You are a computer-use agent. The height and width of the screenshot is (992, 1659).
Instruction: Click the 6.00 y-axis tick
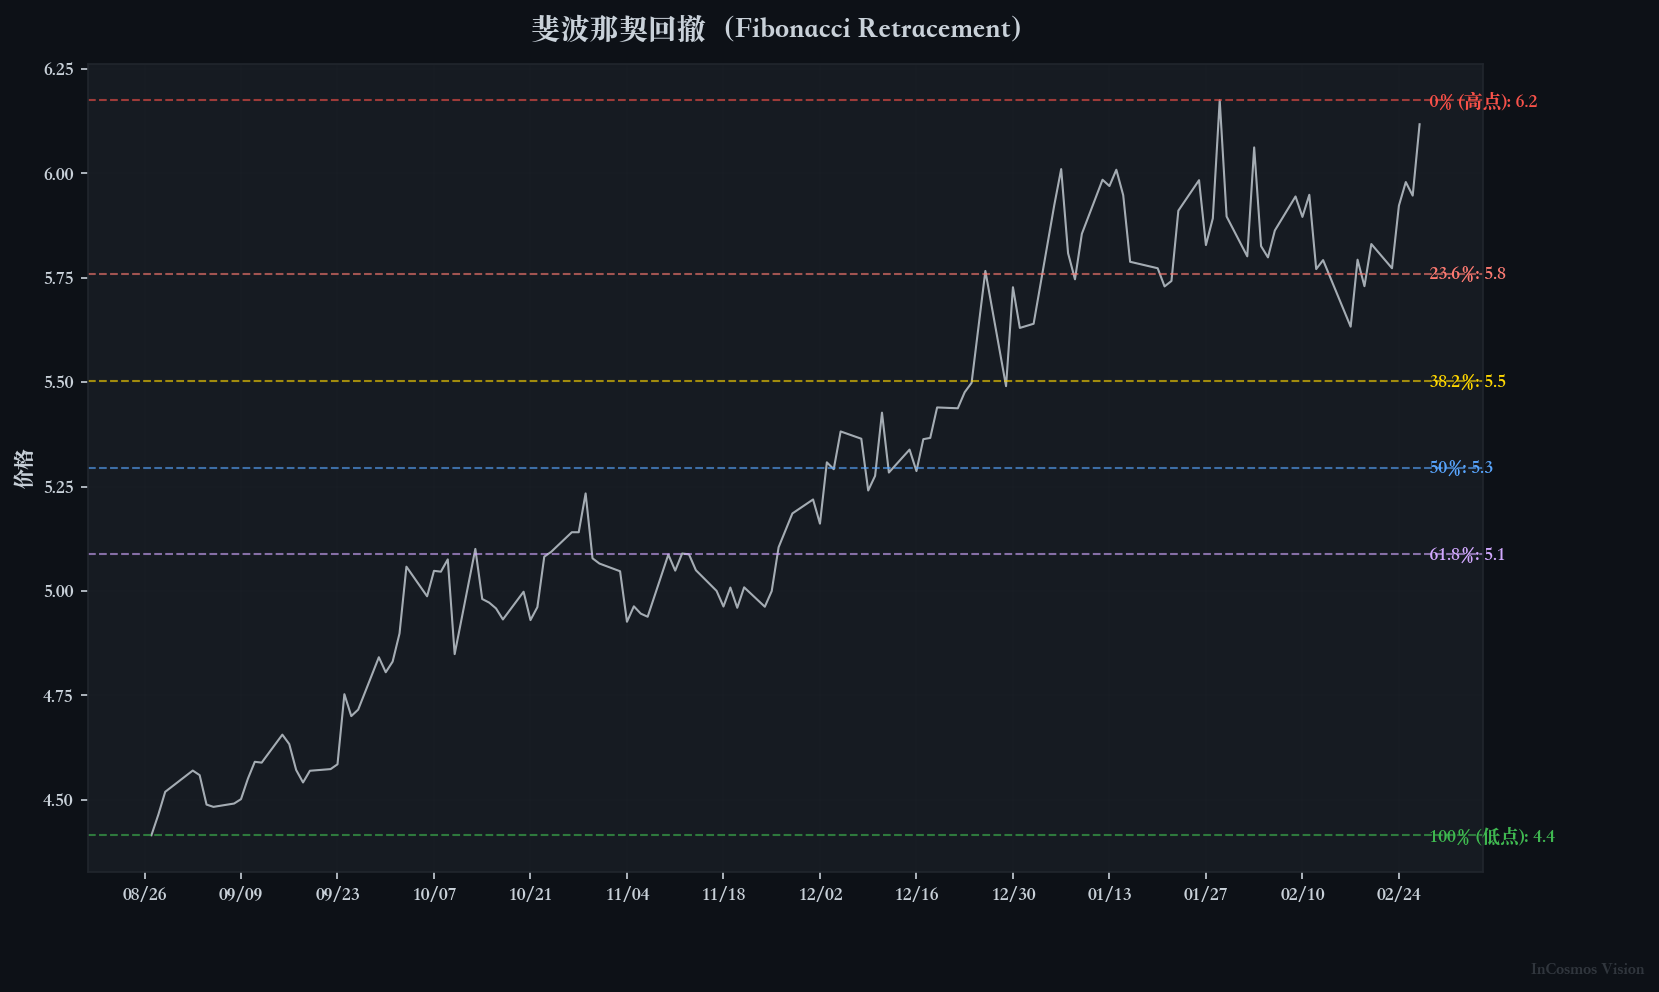click(x=59, y=174)
